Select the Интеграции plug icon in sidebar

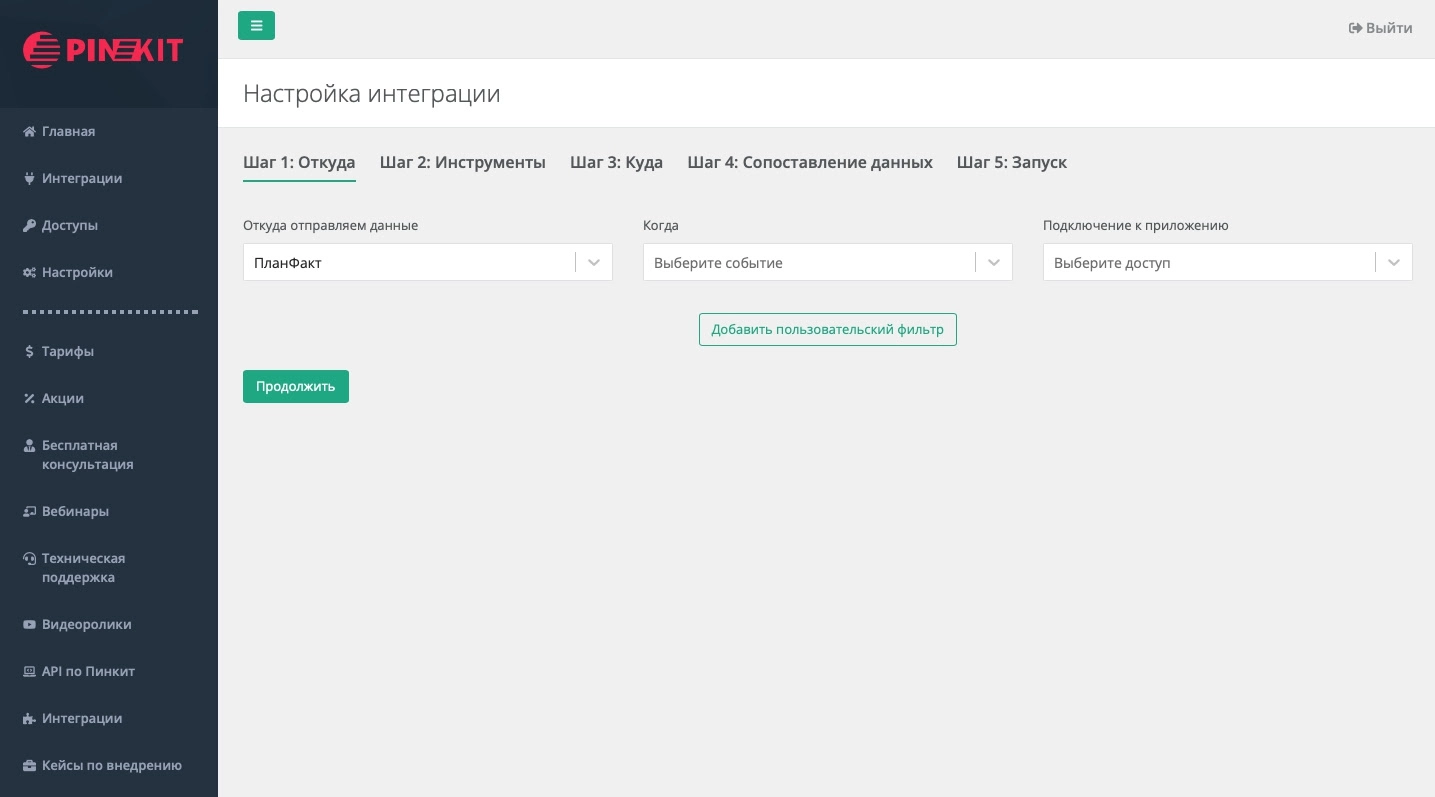tap(81, 178)
